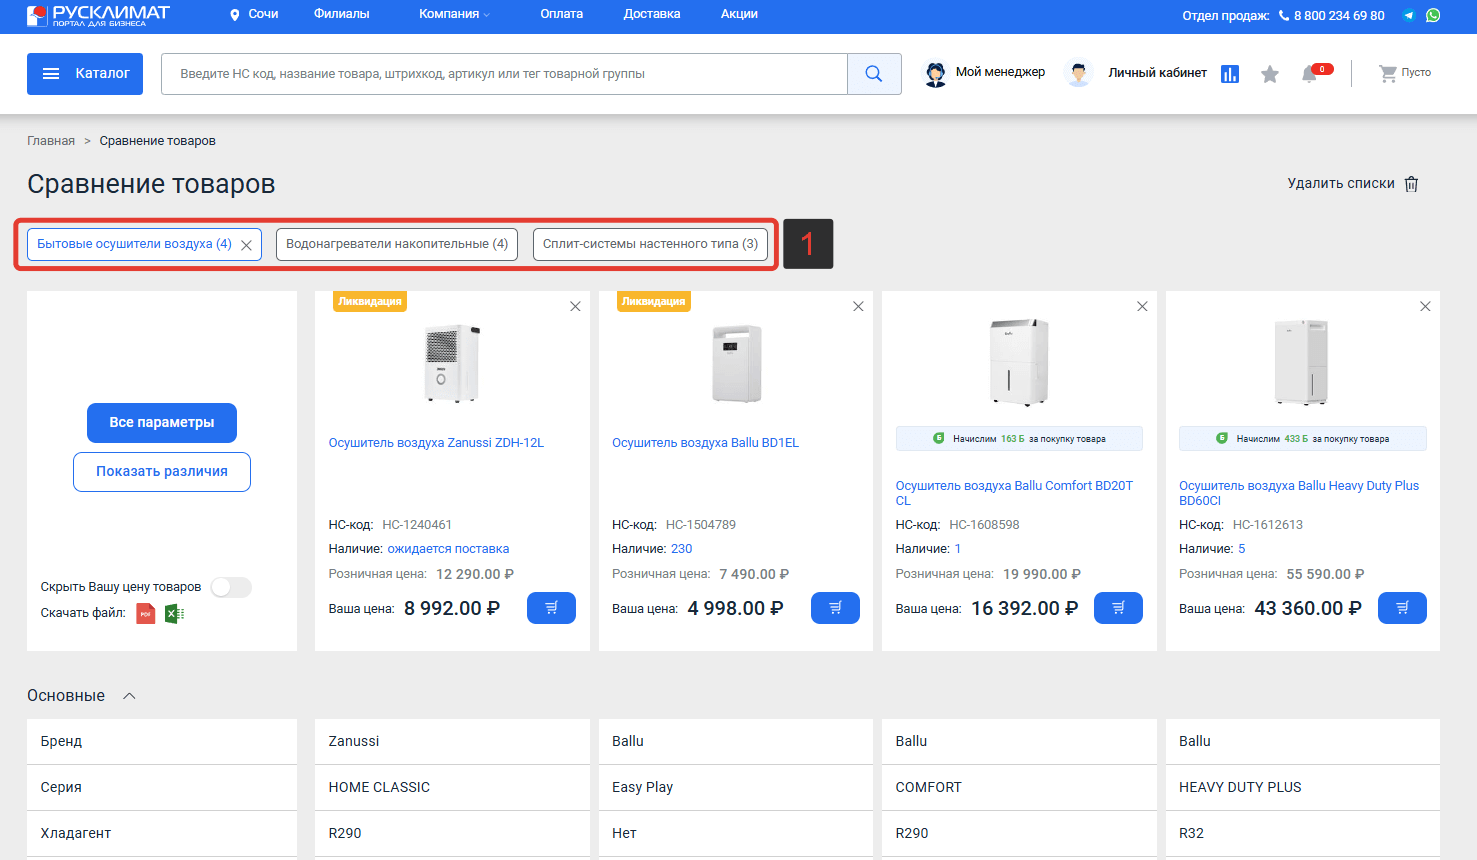1477x860 pixels.
Task: Expand the Компания dropdown menu
Action: [455, 14]
